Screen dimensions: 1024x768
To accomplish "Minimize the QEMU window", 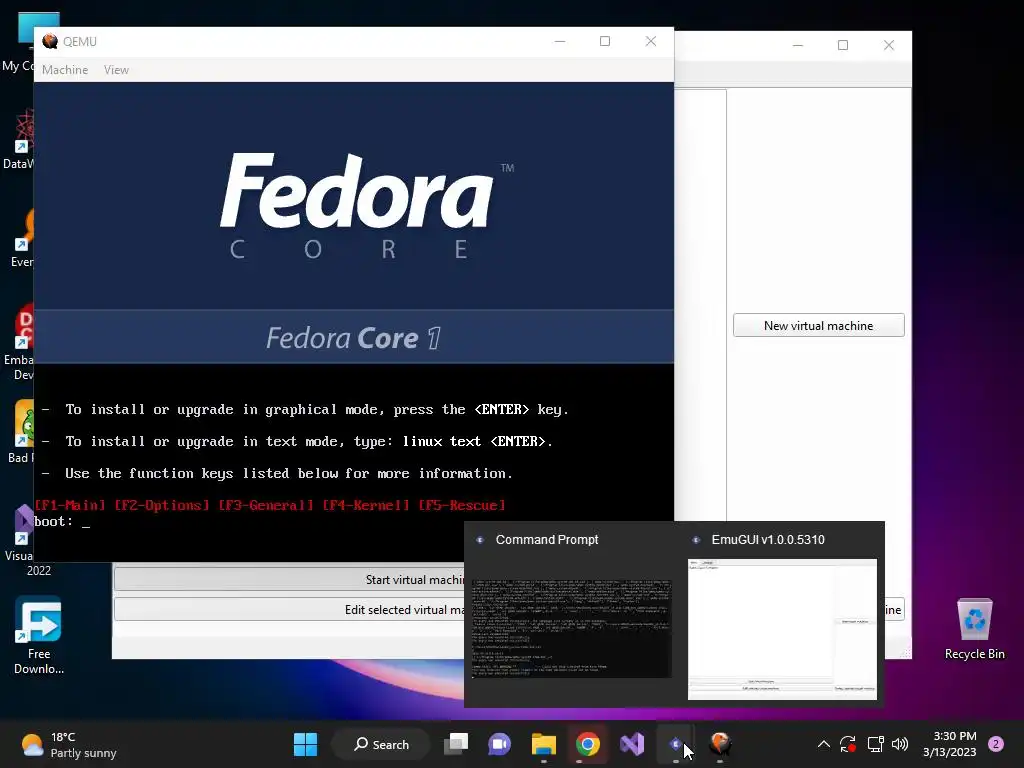I will tap(560, 41).
